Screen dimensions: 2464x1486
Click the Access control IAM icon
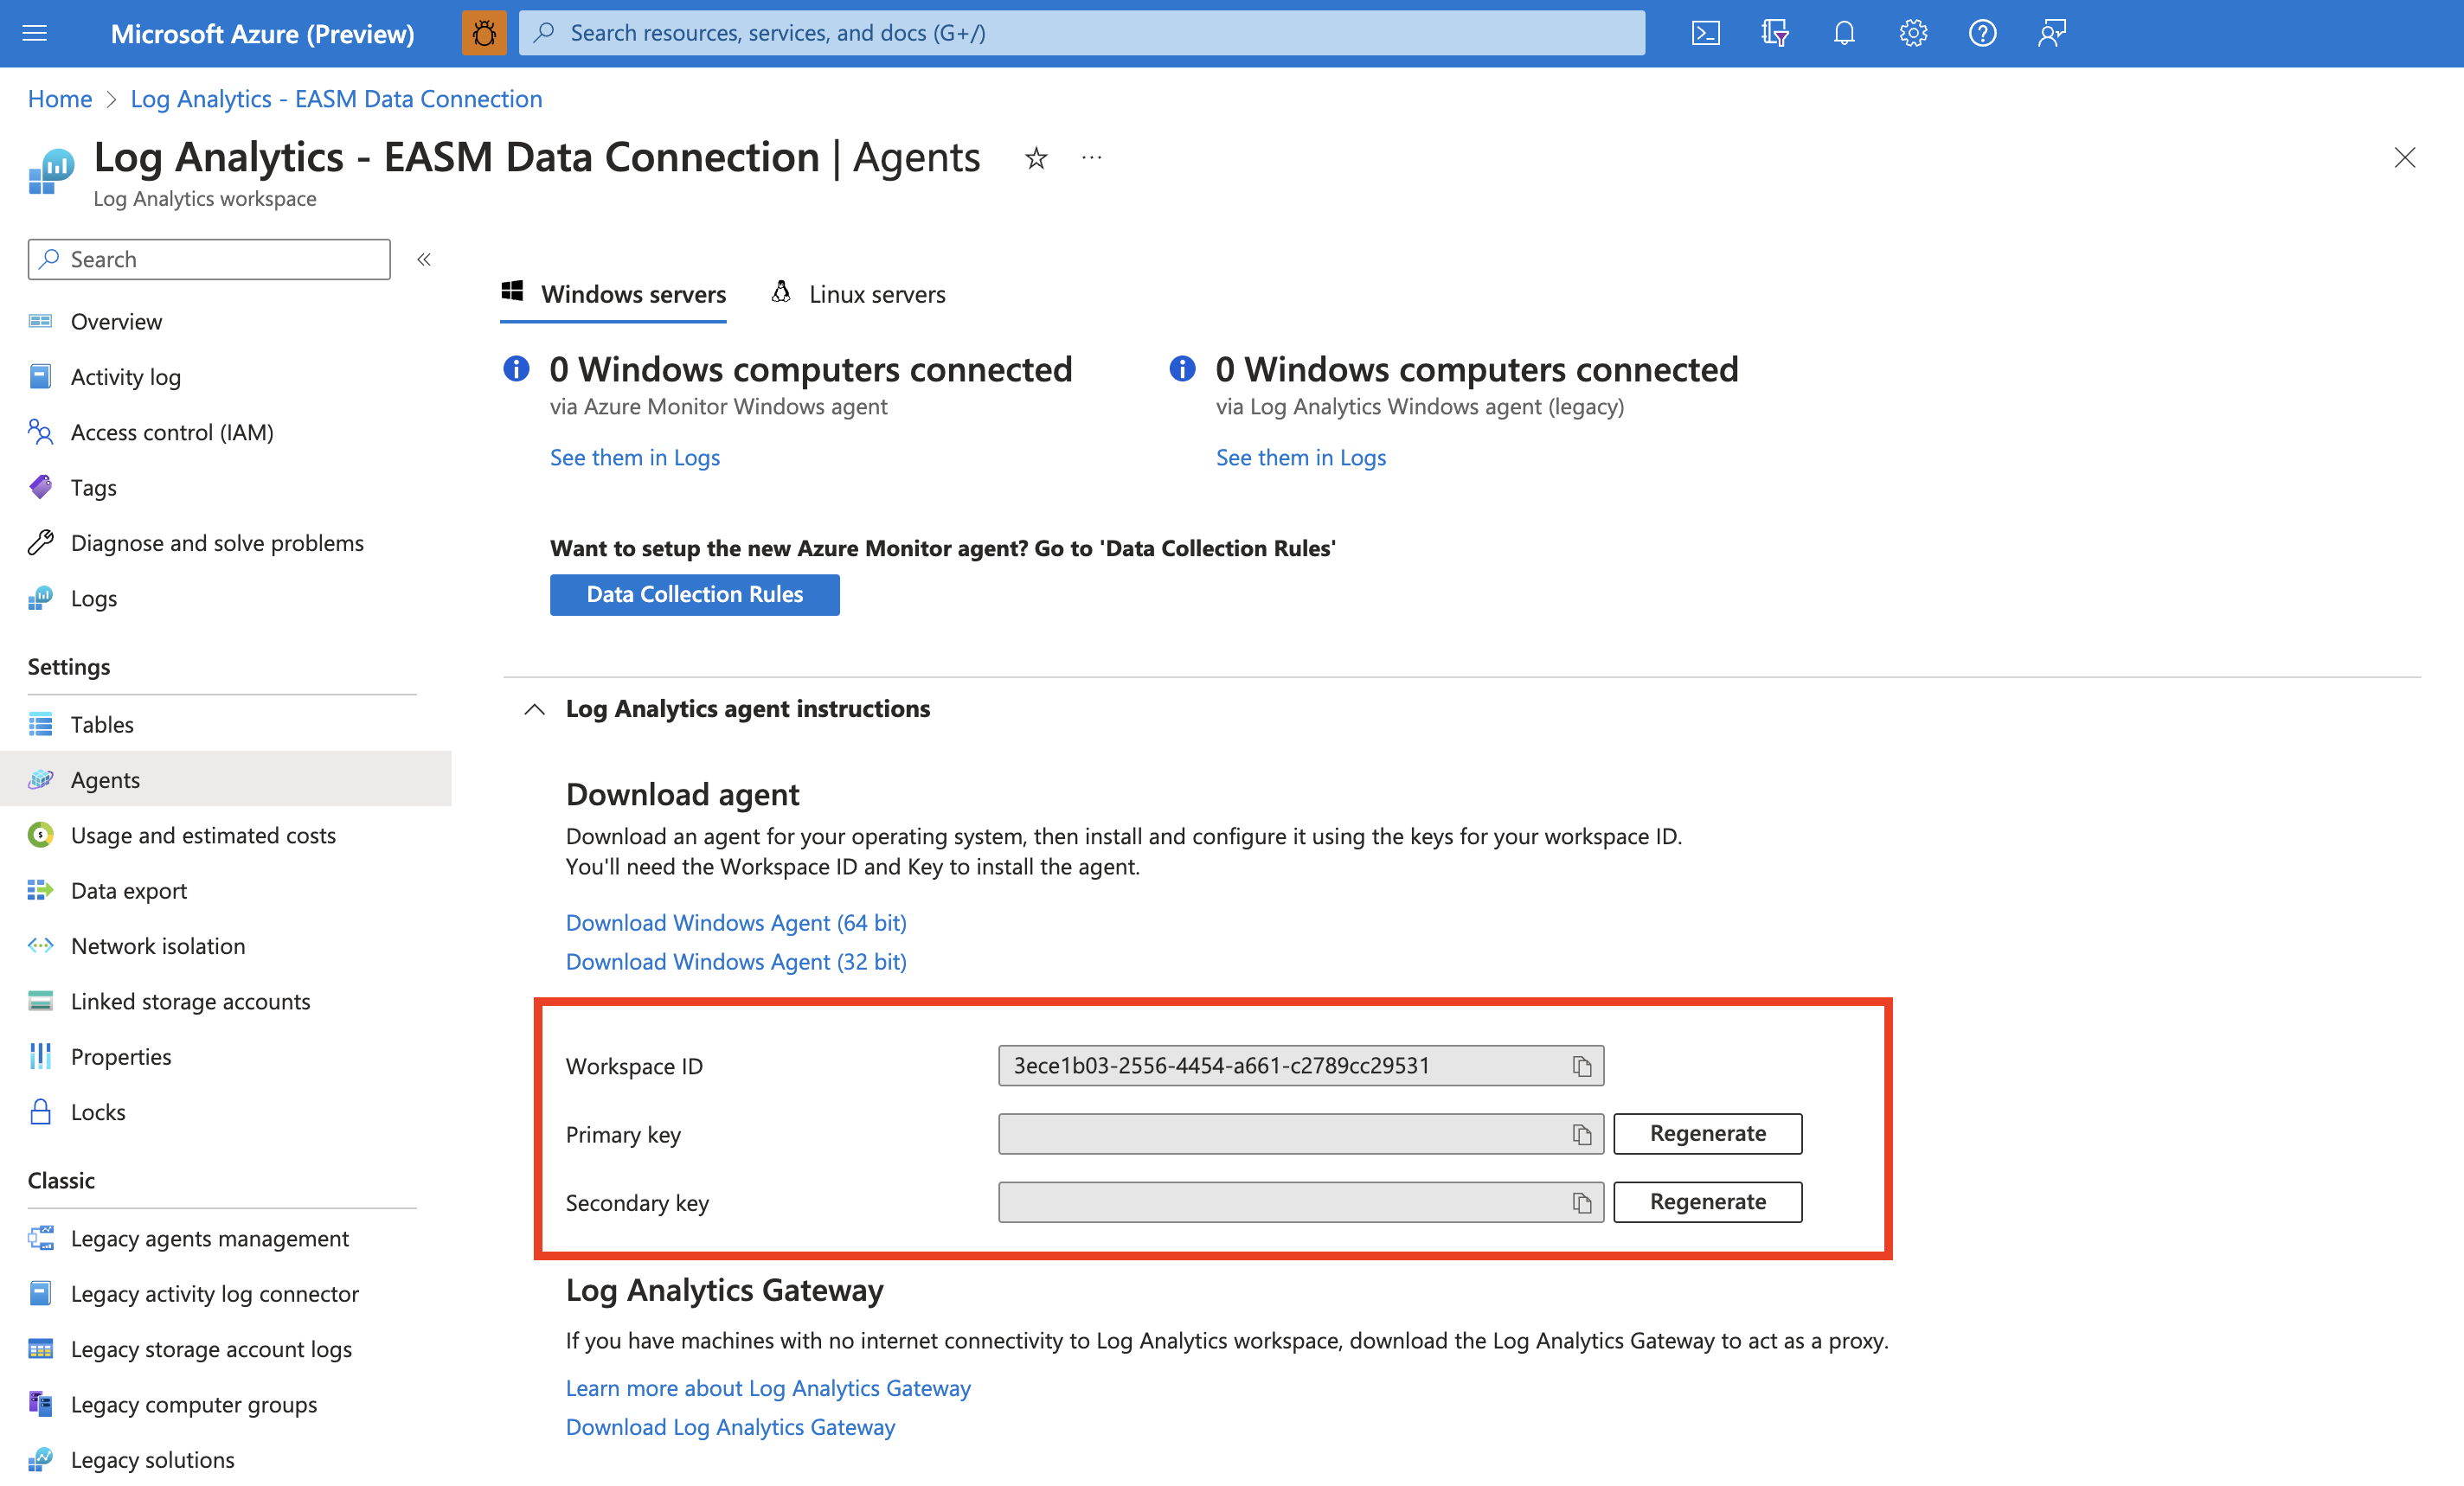(39, 431)
